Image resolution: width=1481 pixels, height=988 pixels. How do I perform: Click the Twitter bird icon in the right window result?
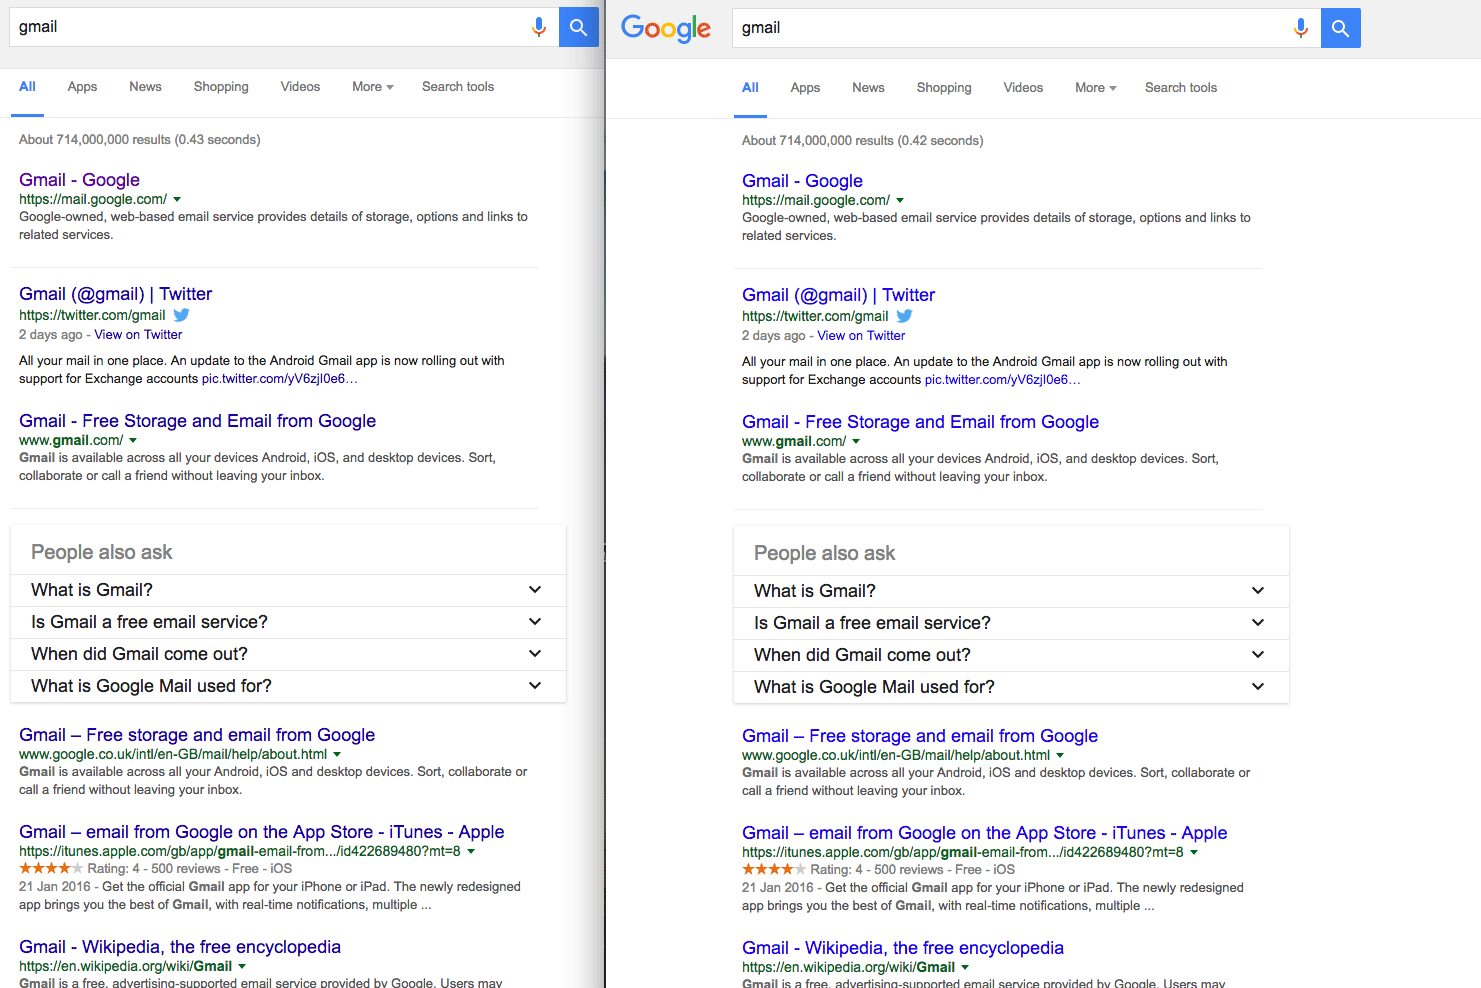coord(904,316)
